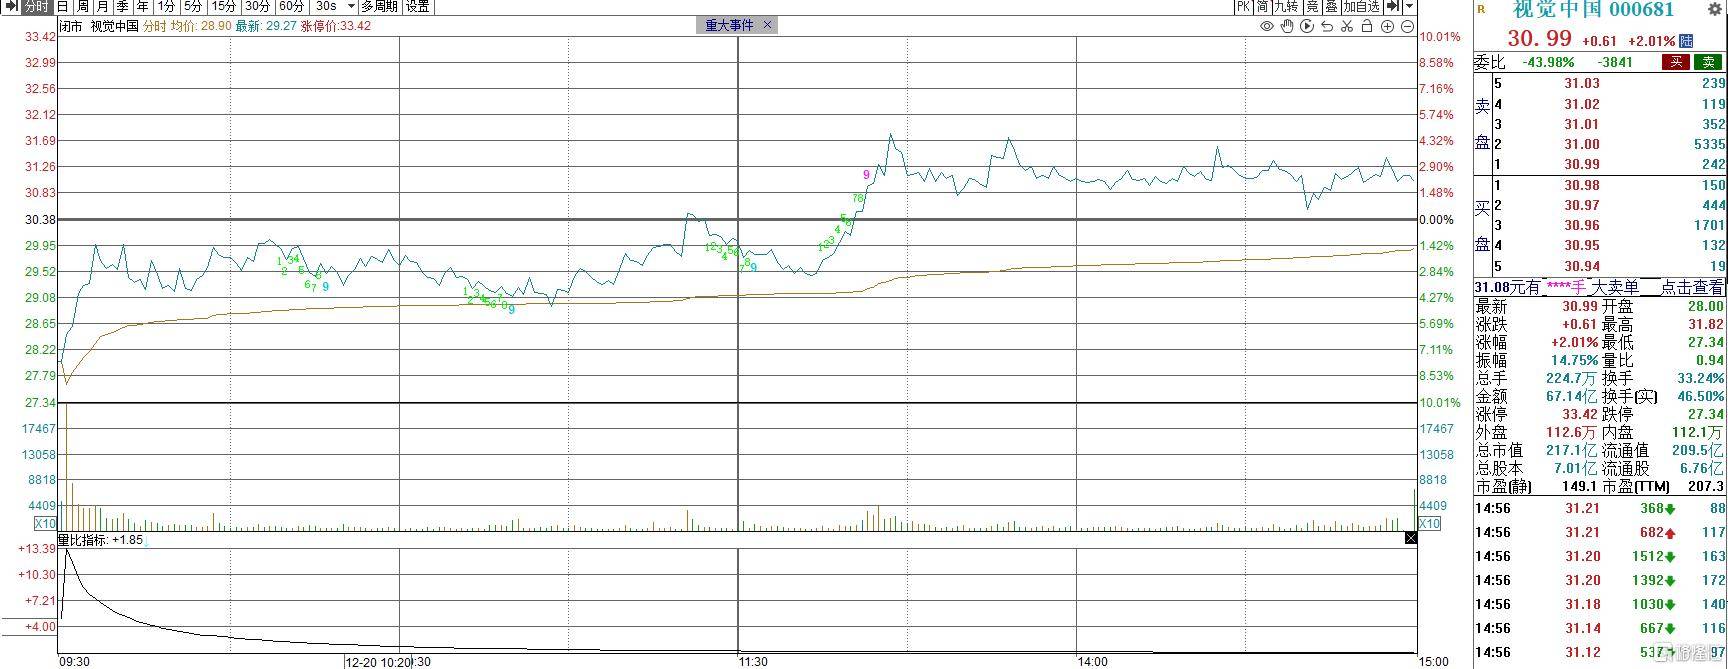Click the red 买 buy button

[x=1674, y=62]
